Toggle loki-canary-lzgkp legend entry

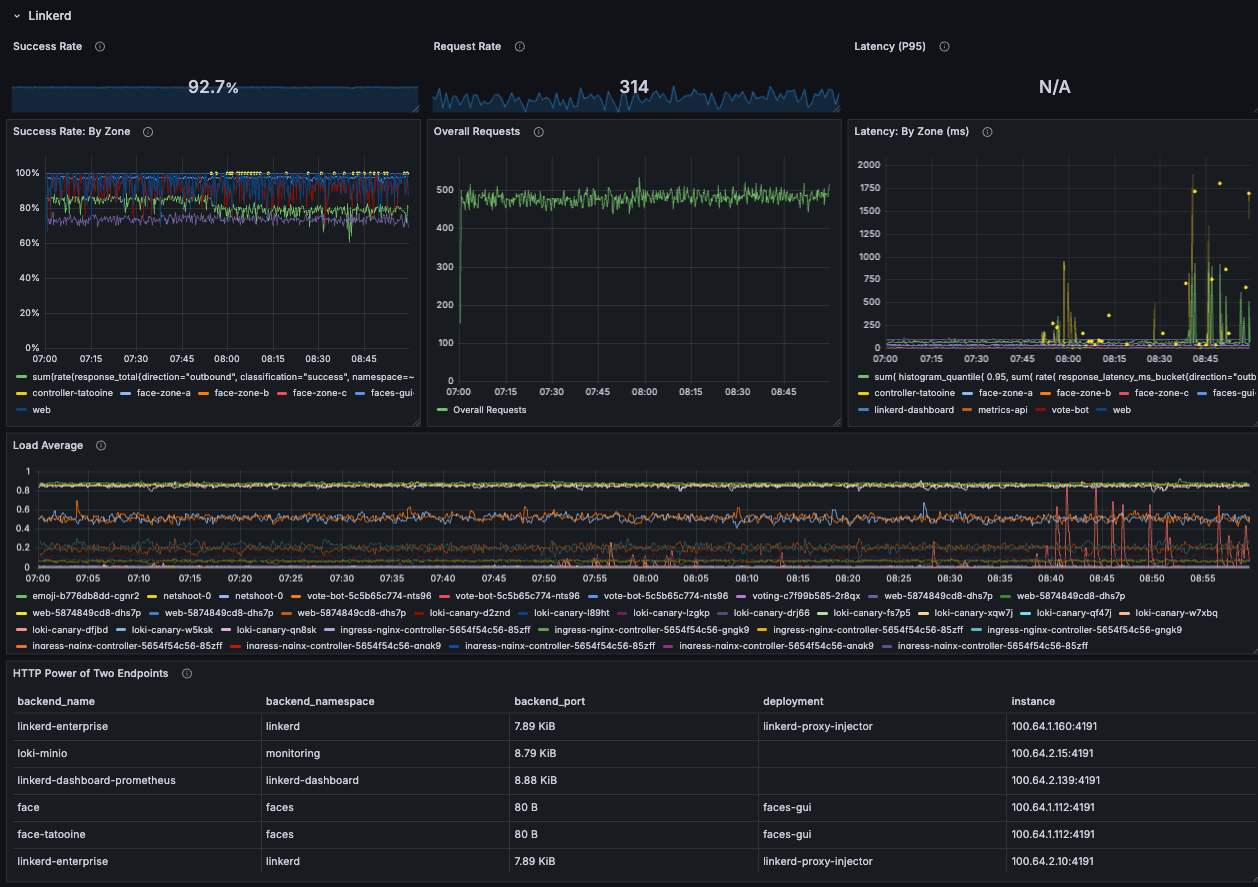671,613
